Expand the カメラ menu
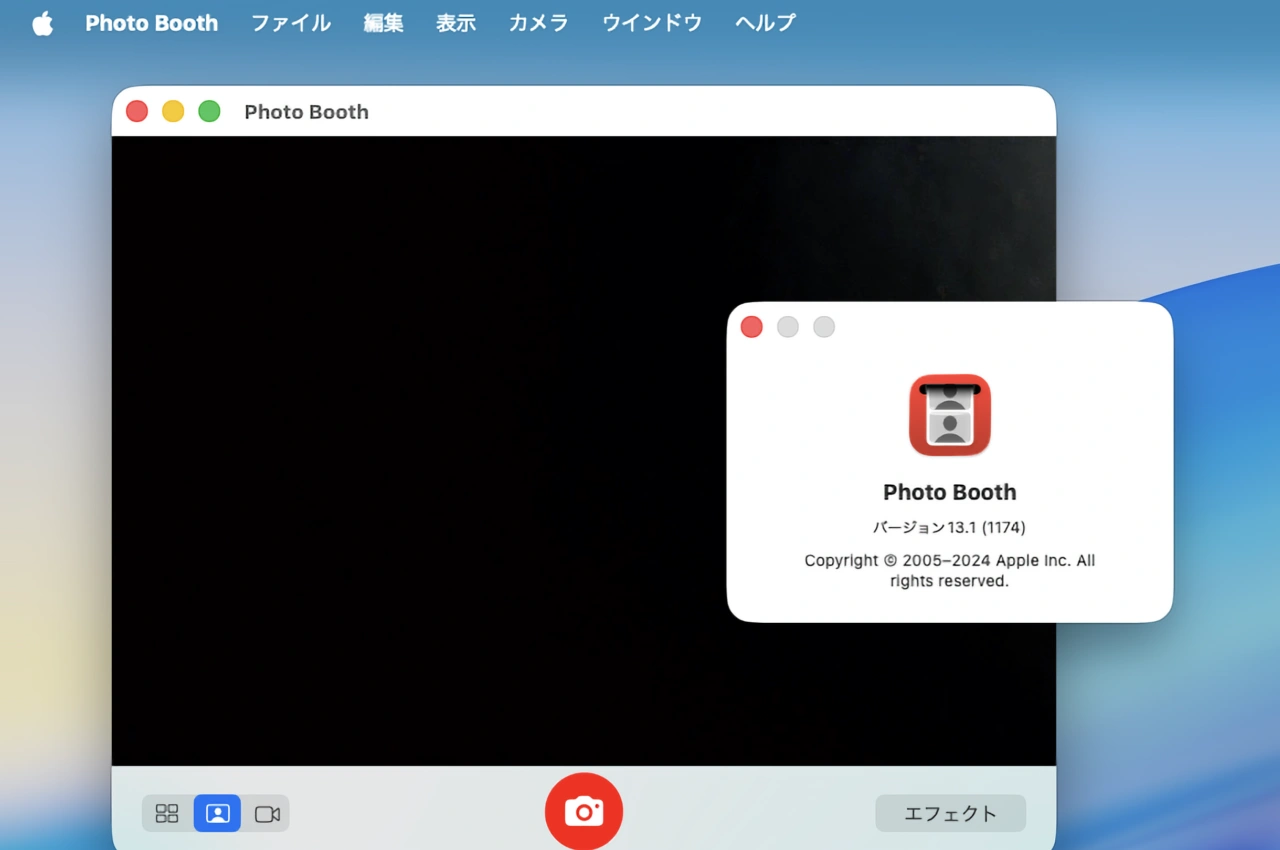Viewport: 1280px width, 850px height. 538,23
